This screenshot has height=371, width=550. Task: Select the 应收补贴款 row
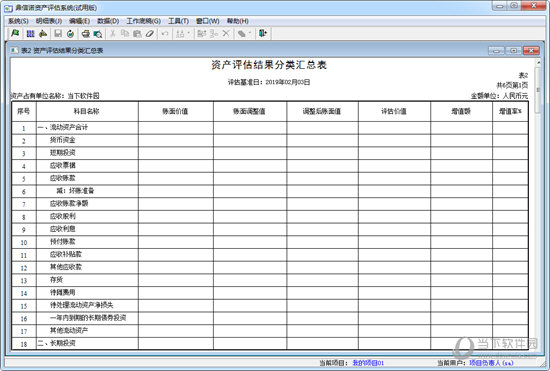tap(270, 255)
